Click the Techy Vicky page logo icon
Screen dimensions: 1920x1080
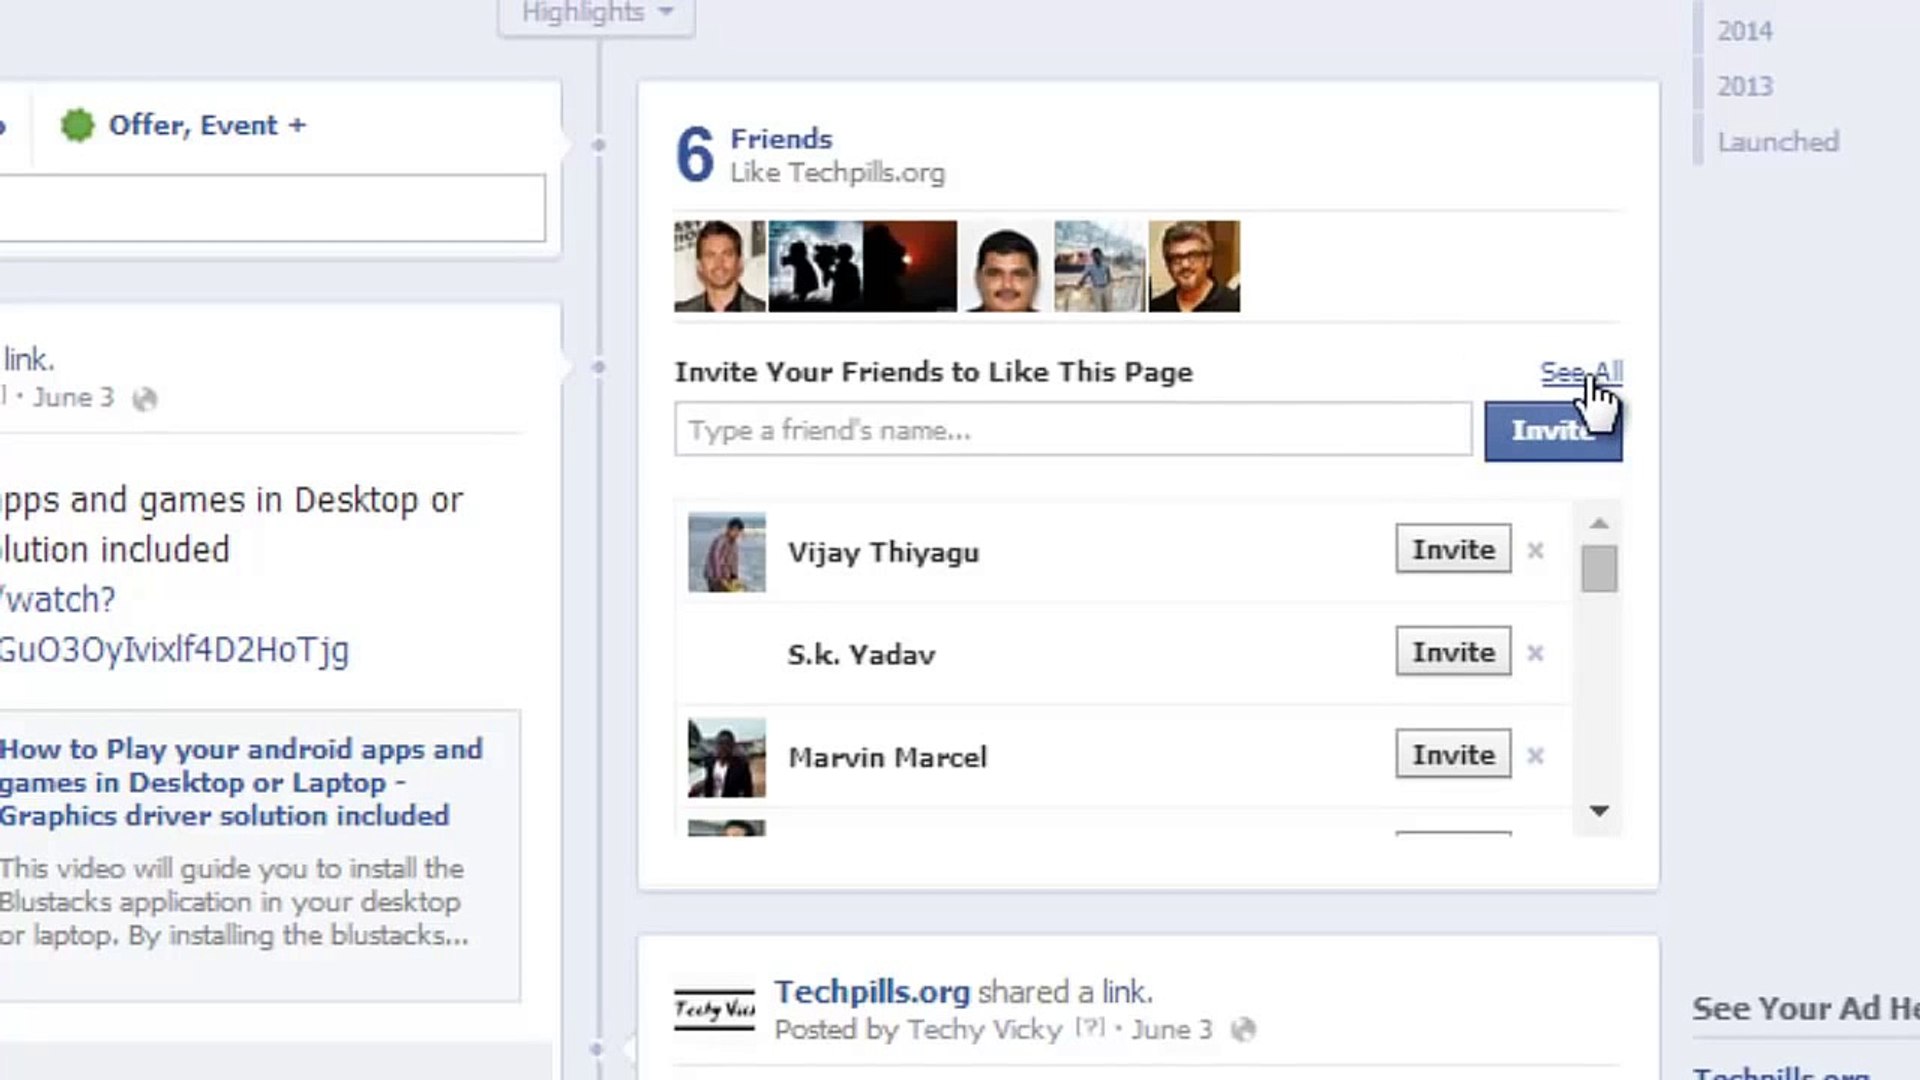[712, 1008]
